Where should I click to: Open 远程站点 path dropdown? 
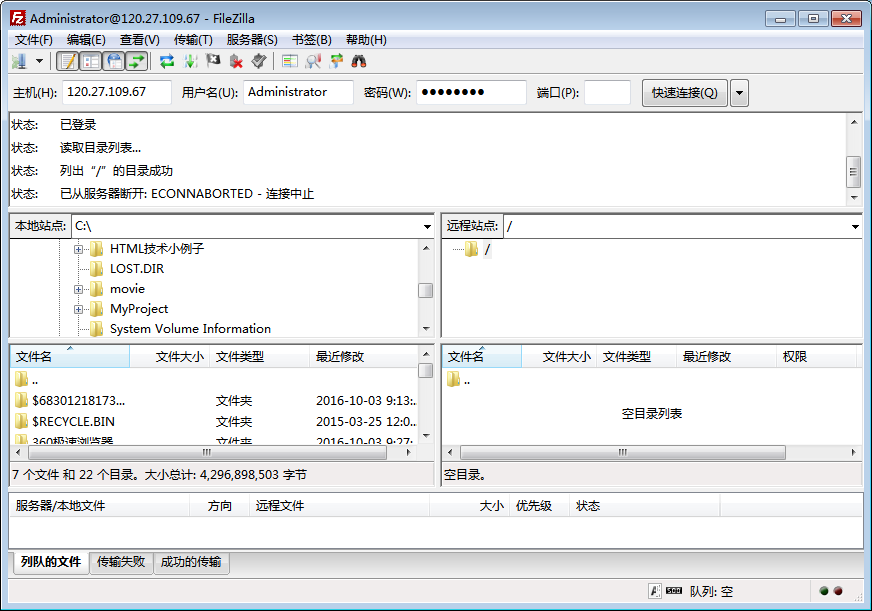(x=855, y=226)
